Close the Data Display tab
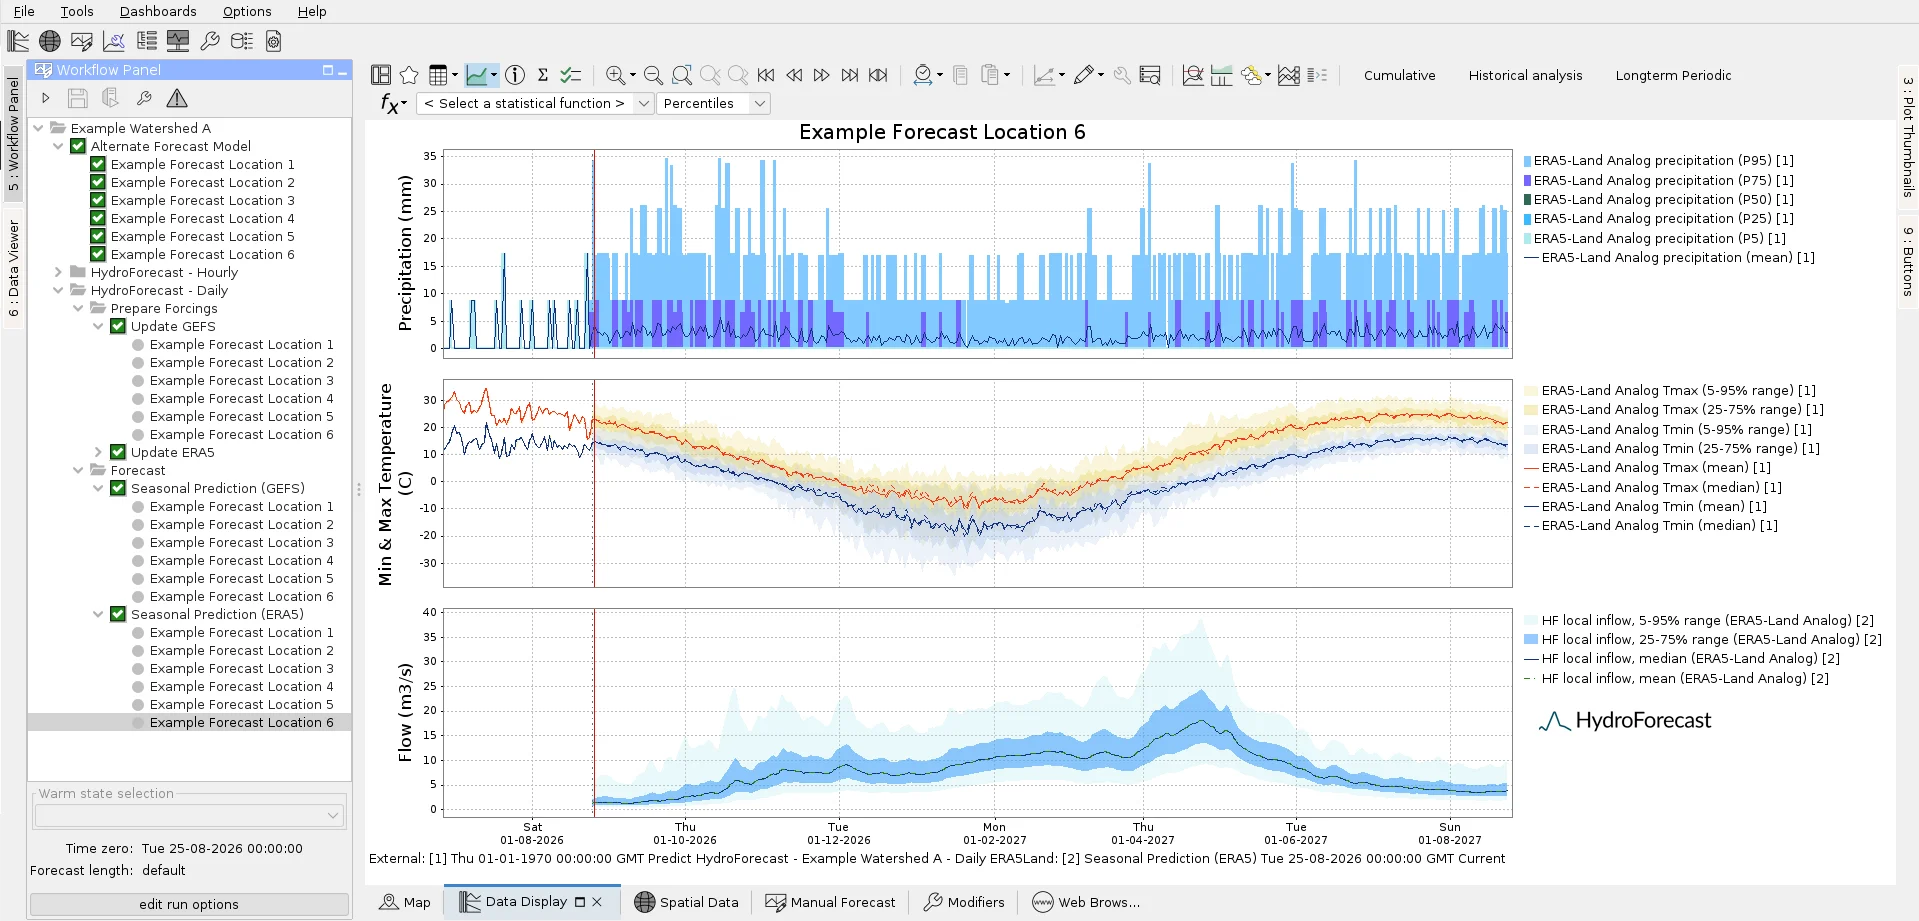This screenshot has height=921, width=1919. 597,901
